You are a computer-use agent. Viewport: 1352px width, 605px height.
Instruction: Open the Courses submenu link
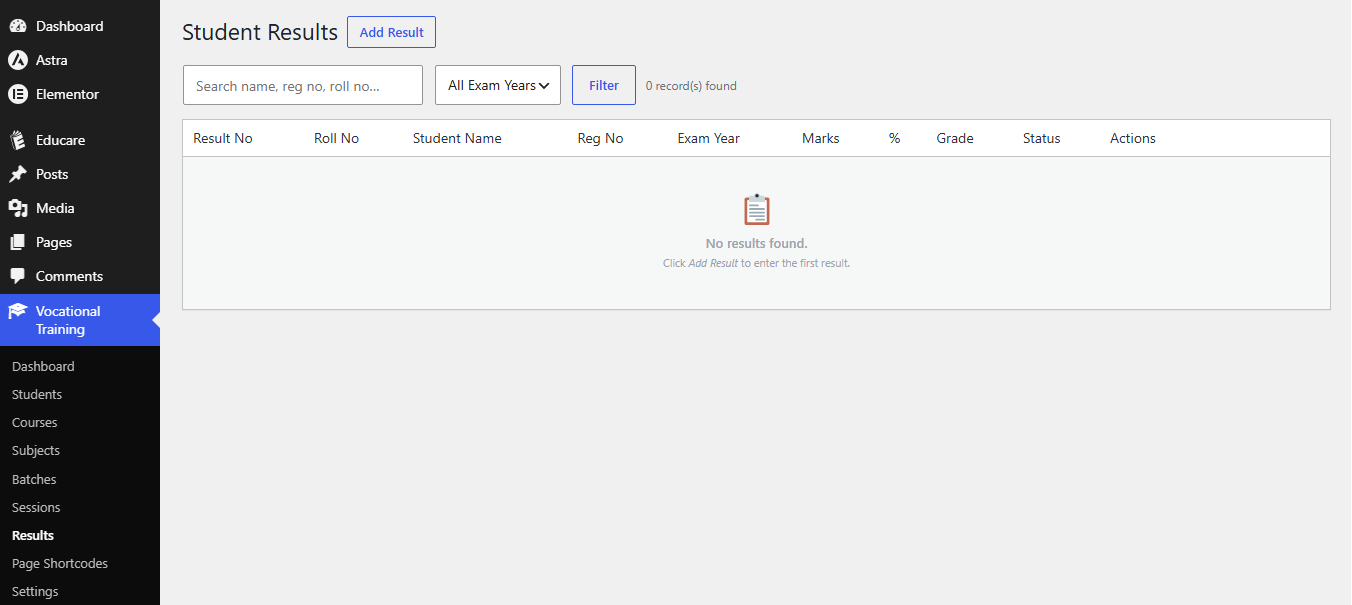coord(35,422)
